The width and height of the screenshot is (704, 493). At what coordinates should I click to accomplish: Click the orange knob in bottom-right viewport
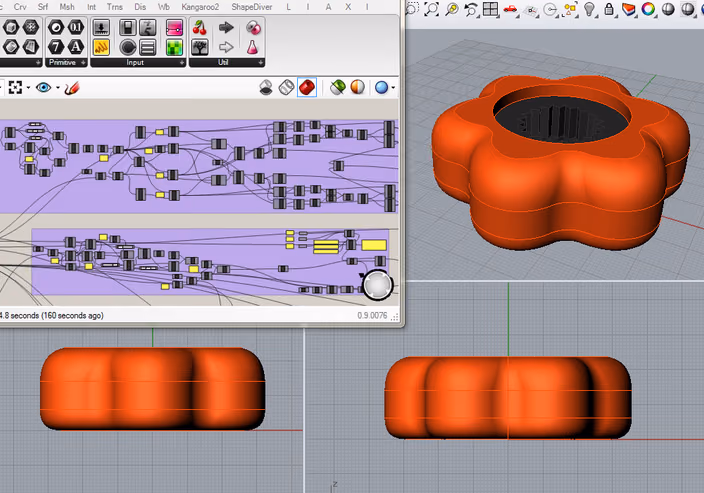tap(508, 398)
